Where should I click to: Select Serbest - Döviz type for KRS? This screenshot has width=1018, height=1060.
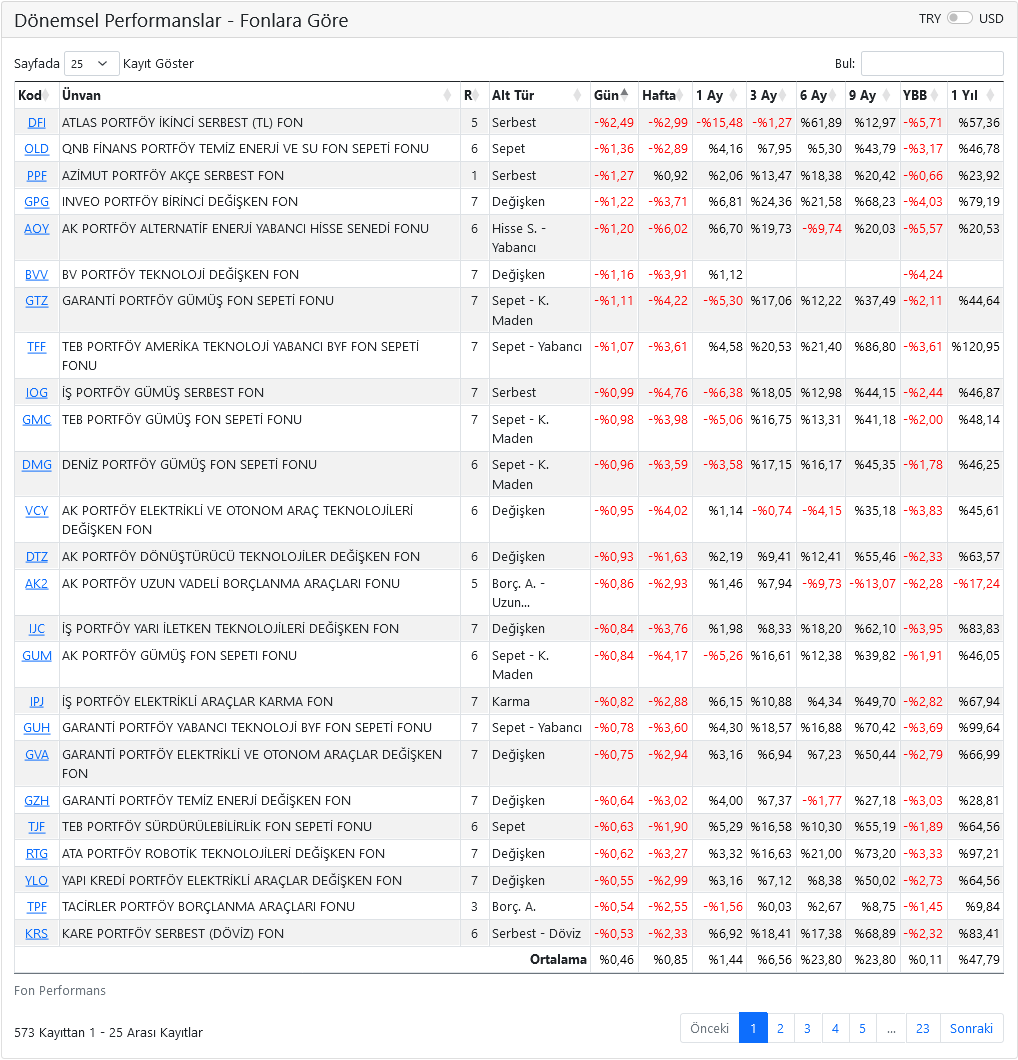click(536, 934)
